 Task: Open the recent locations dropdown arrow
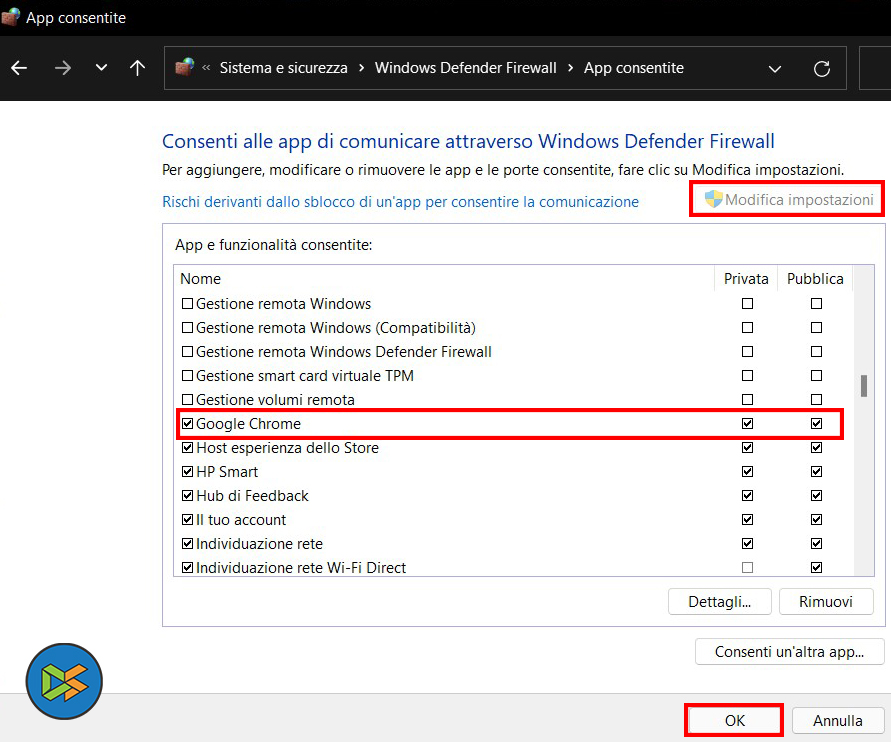[x=101, y=68]
